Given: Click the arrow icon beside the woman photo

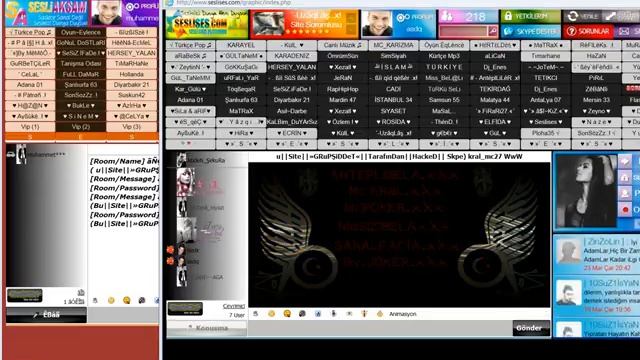Looking at the screenshot, I should coord(624,161).
